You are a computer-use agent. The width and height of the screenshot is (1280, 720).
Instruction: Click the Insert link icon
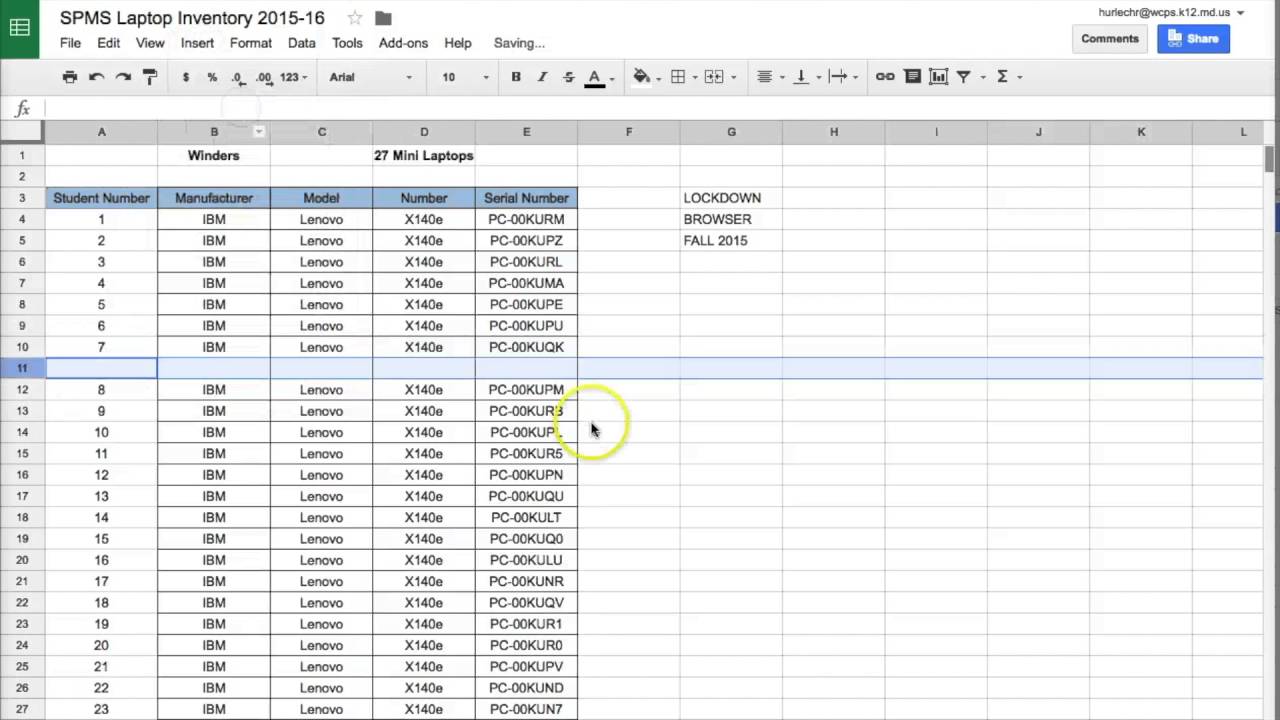[x=885, y=77]
